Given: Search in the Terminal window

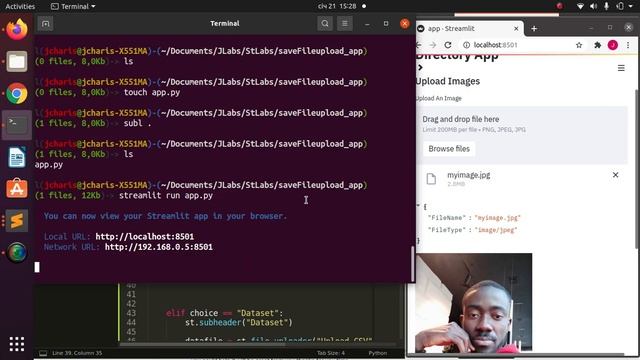Looking at the screenshot, I should click(325, 24).
